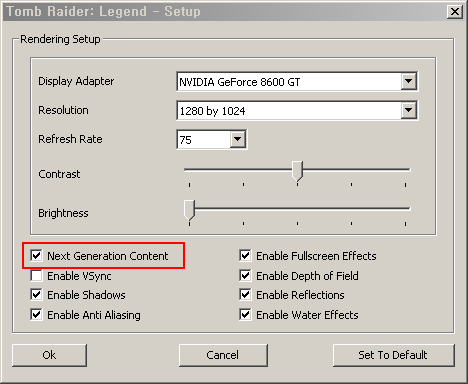Click the Contrast label

59,174
